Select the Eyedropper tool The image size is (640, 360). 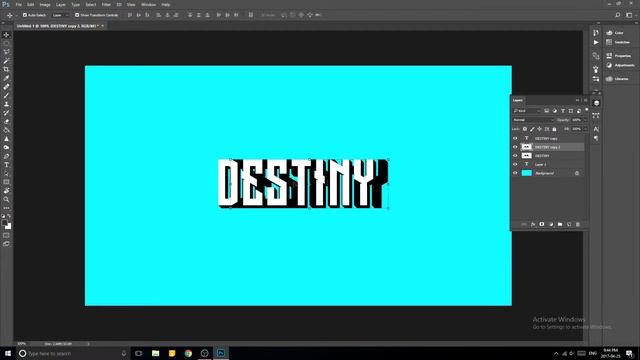click(6, 78)
